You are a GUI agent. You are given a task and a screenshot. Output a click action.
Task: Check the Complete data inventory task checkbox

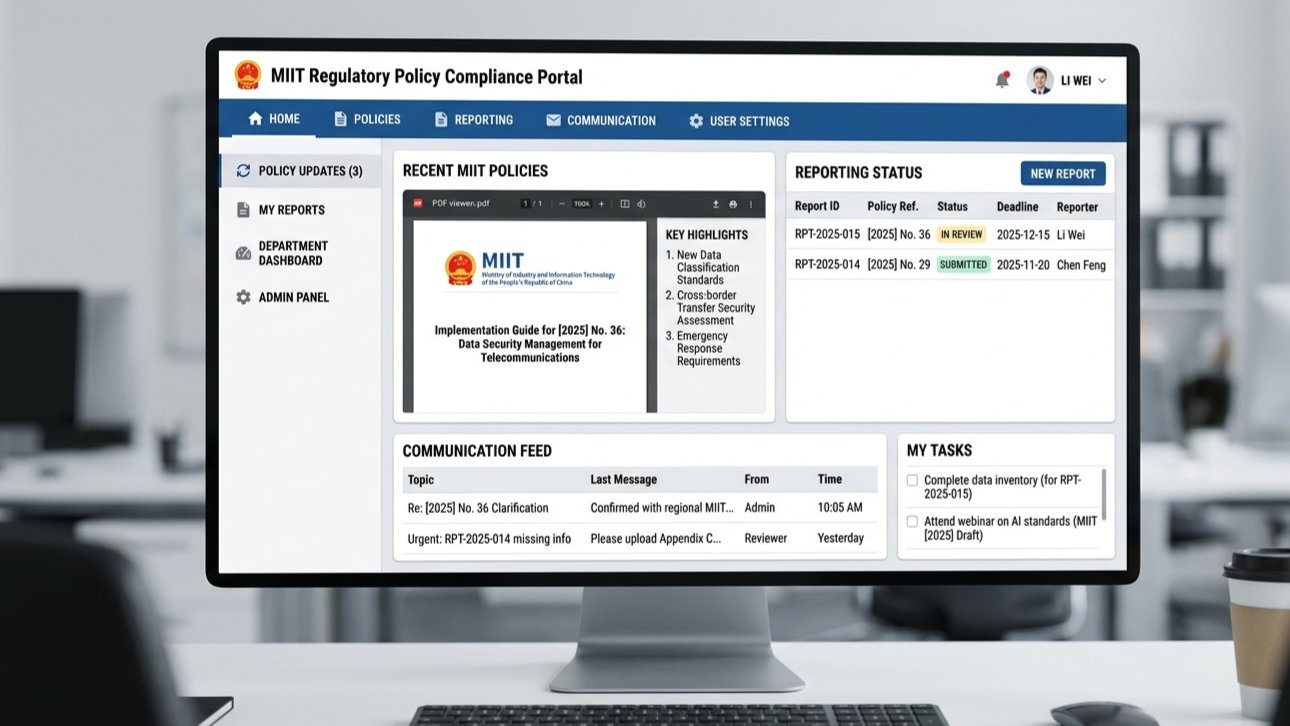point(912,481)
